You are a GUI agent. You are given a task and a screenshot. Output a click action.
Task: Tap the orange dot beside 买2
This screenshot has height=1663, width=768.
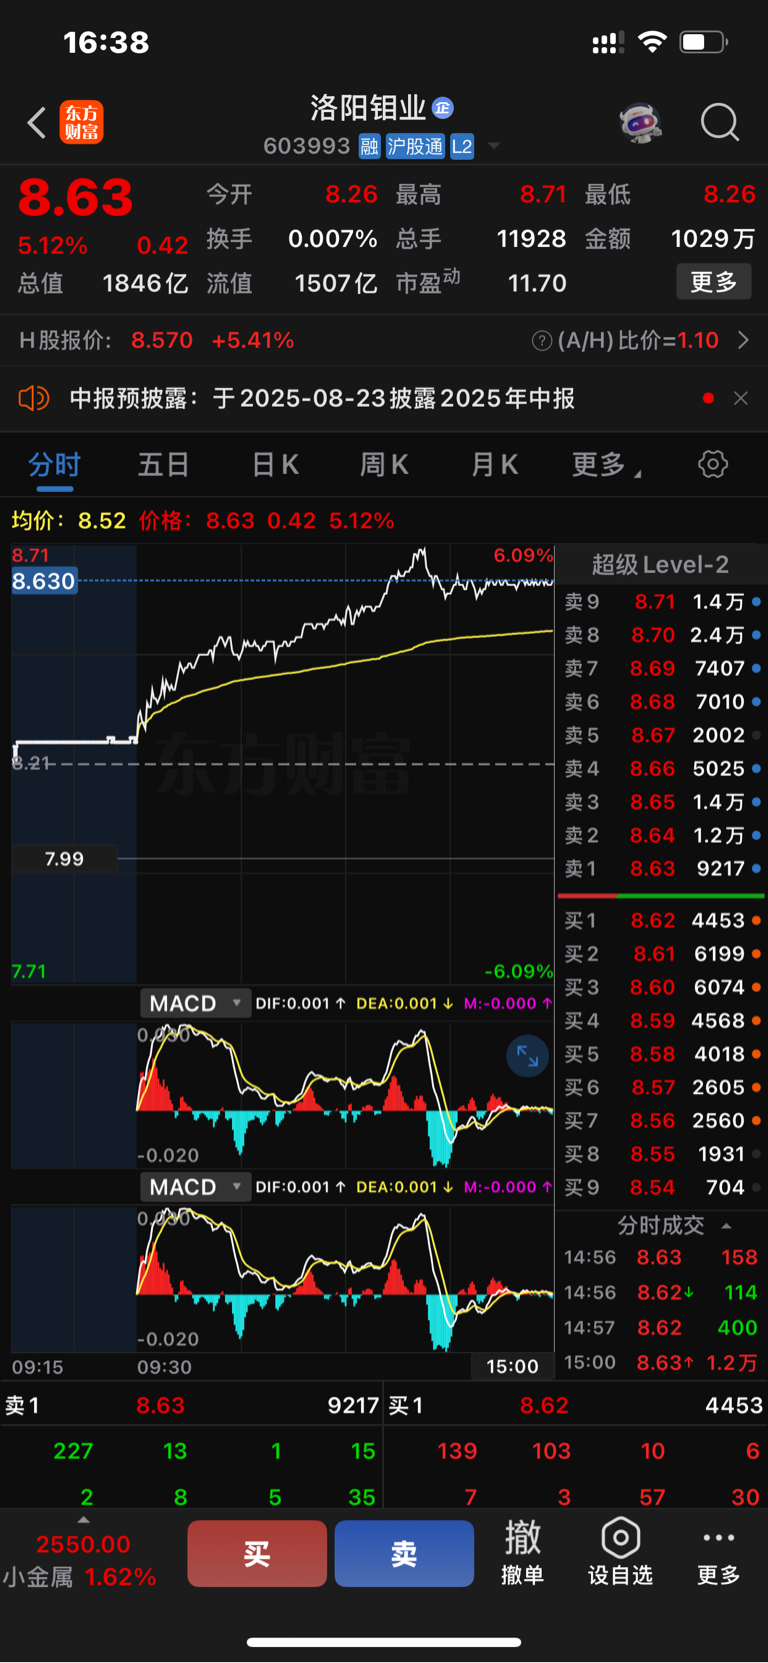pyautogui.click(x=756, y=954)
